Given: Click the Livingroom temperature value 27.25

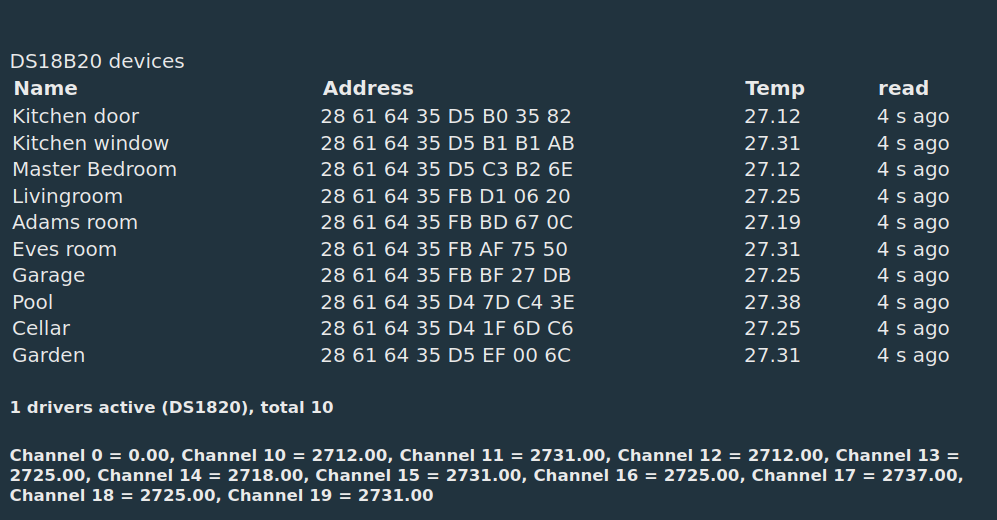Looking at the screenshot, I should 772,196.
